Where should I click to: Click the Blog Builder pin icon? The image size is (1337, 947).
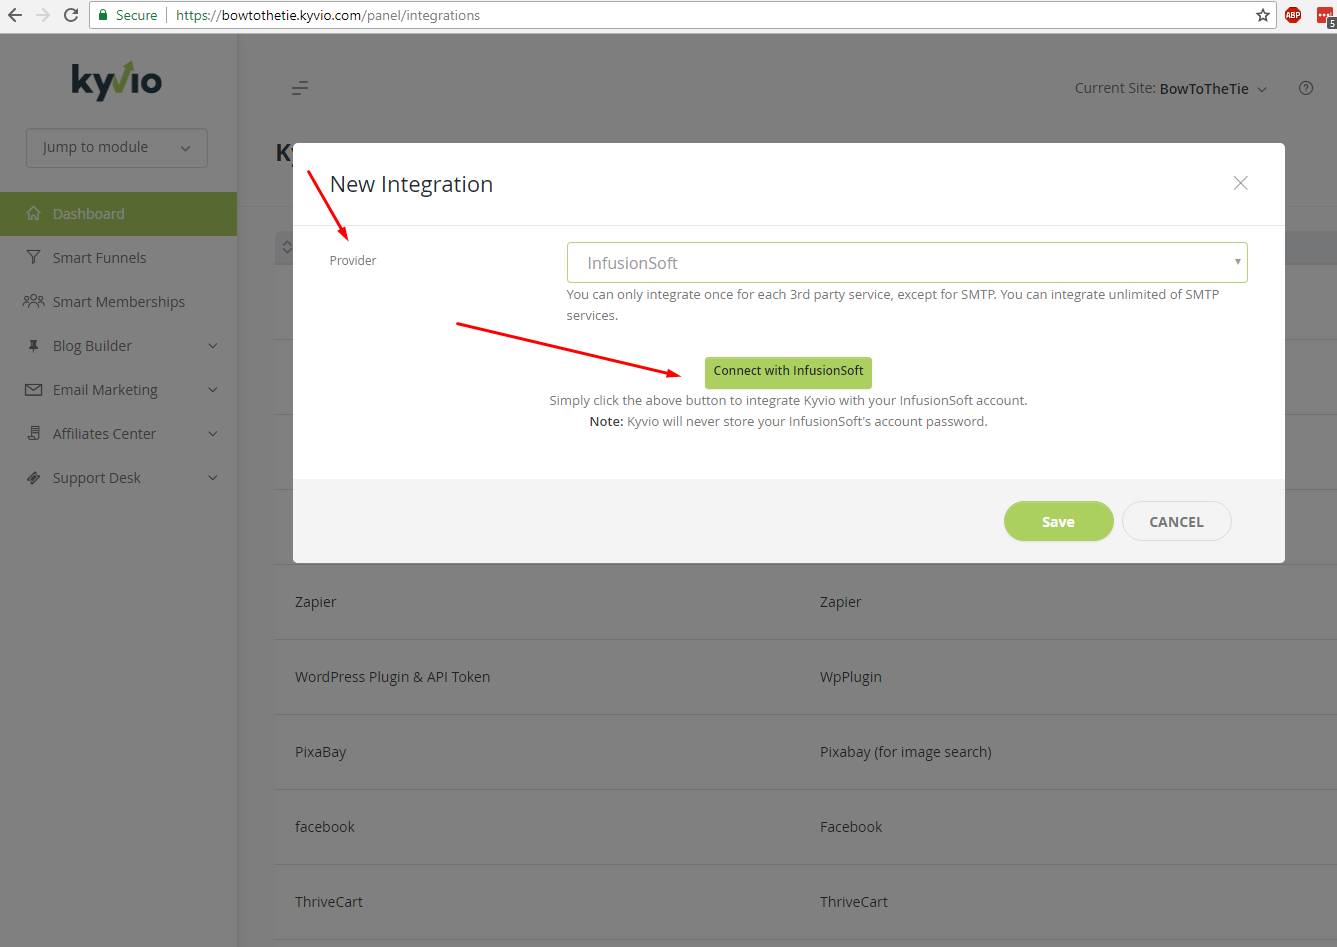(33, 345)
